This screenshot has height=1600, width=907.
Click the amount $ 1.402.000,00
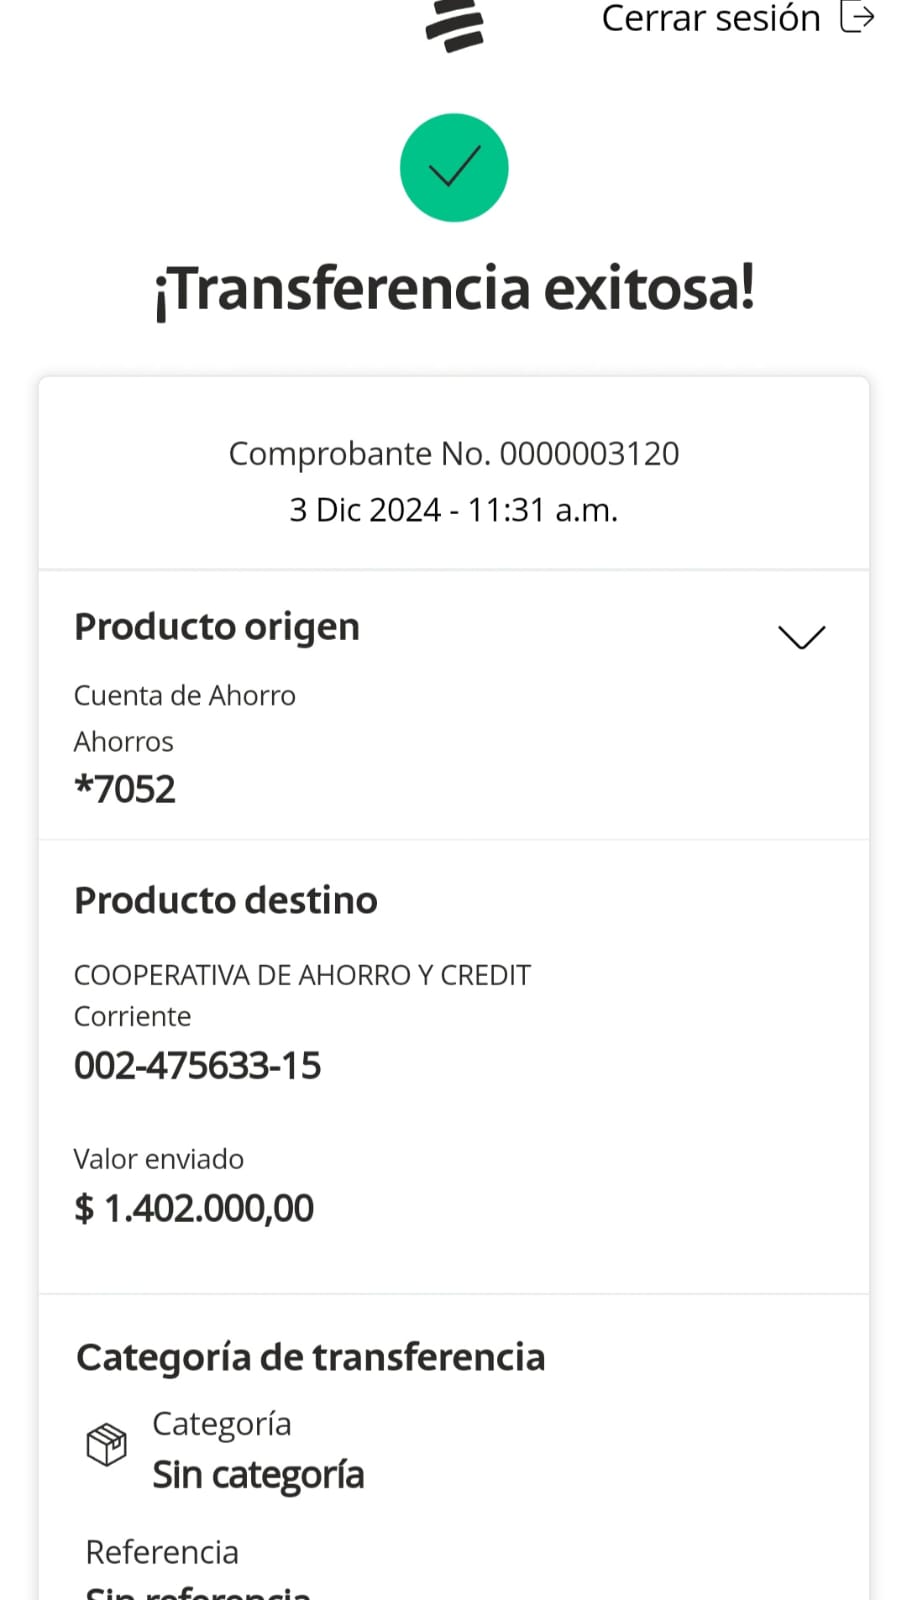pyautogui.click(x=194, y=1209)
